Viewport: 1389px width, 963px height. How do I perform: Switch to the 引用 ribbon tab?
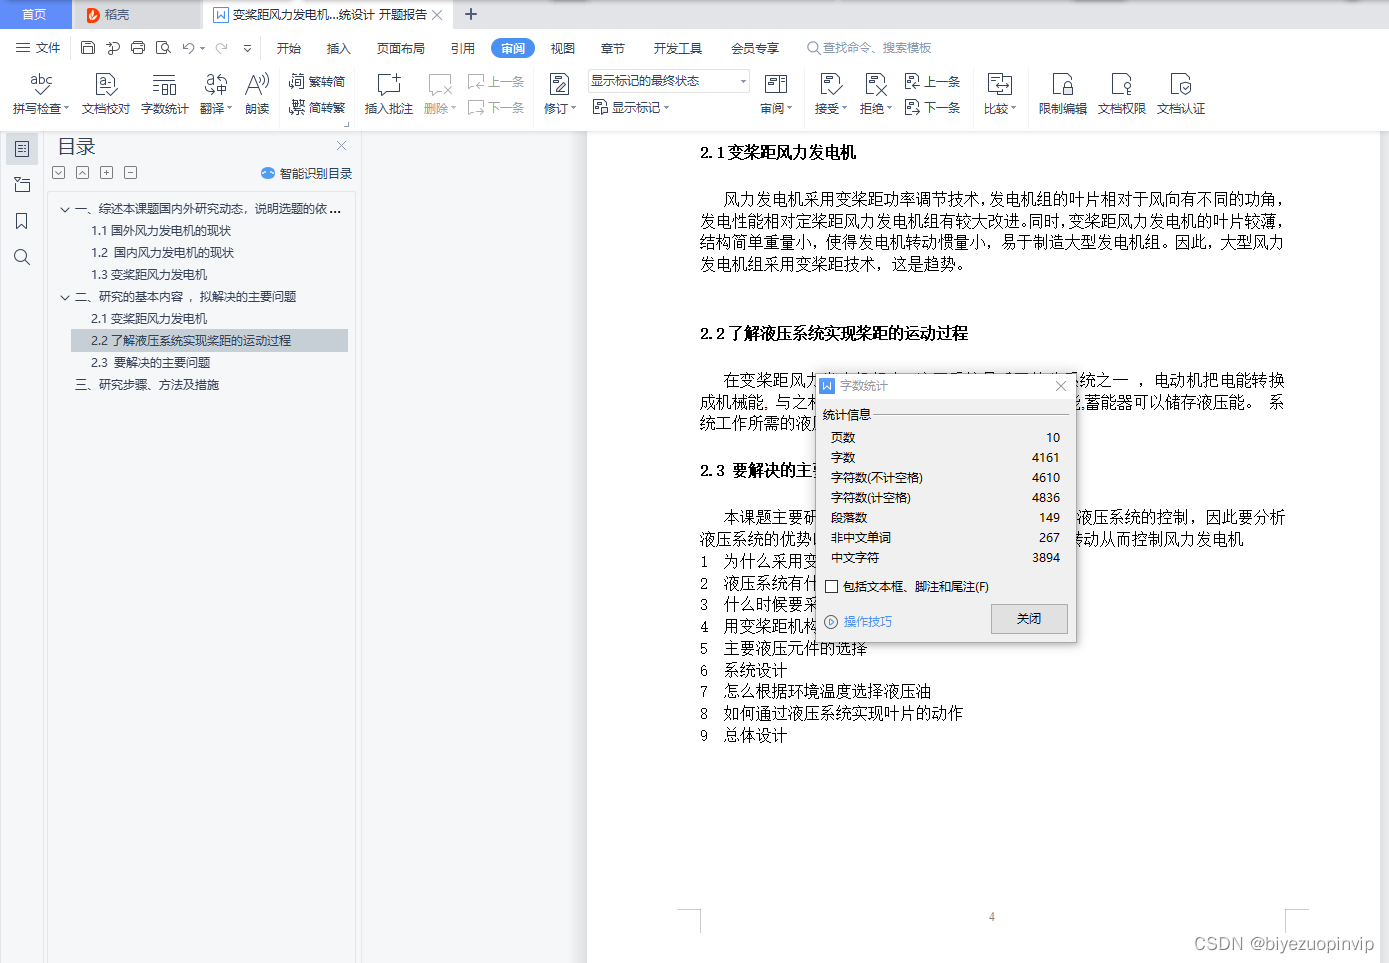463,48
